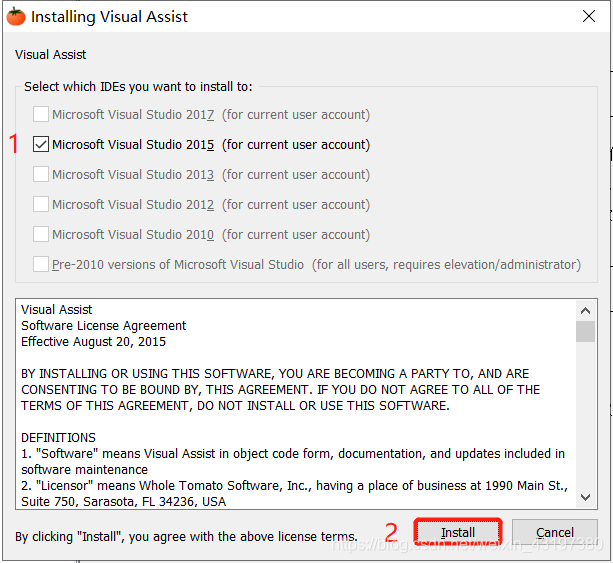Toggle Pre-2010 versions of Visual Studio checkbox
Viewport: 613px width, 563px height.
[41, 264]
